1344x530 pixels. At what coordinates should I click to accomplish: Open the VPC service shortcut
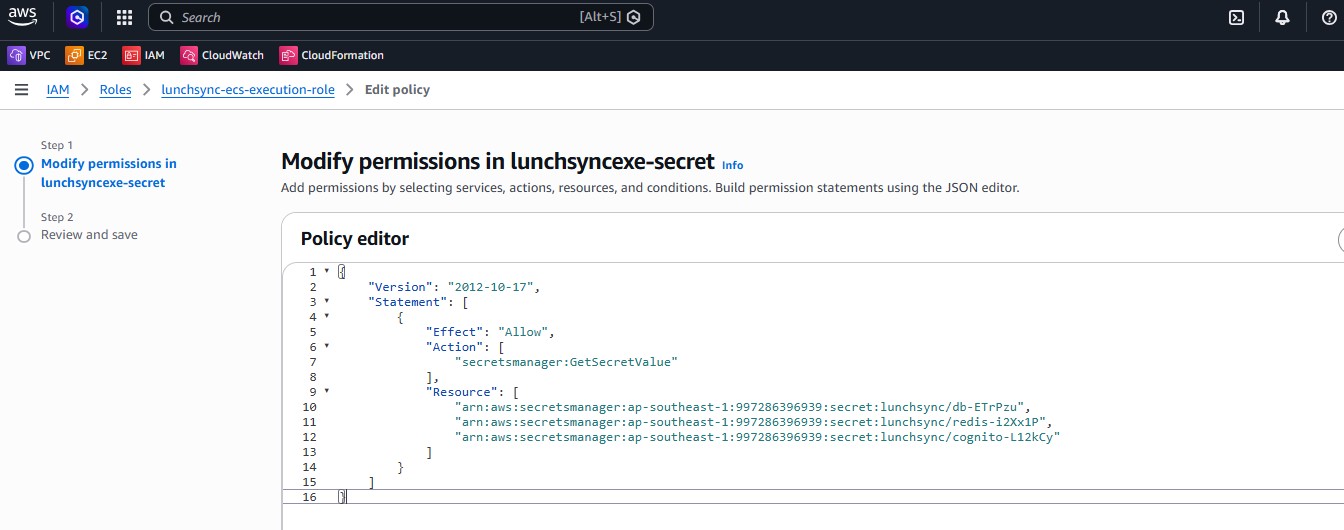[x=29, y=55]
